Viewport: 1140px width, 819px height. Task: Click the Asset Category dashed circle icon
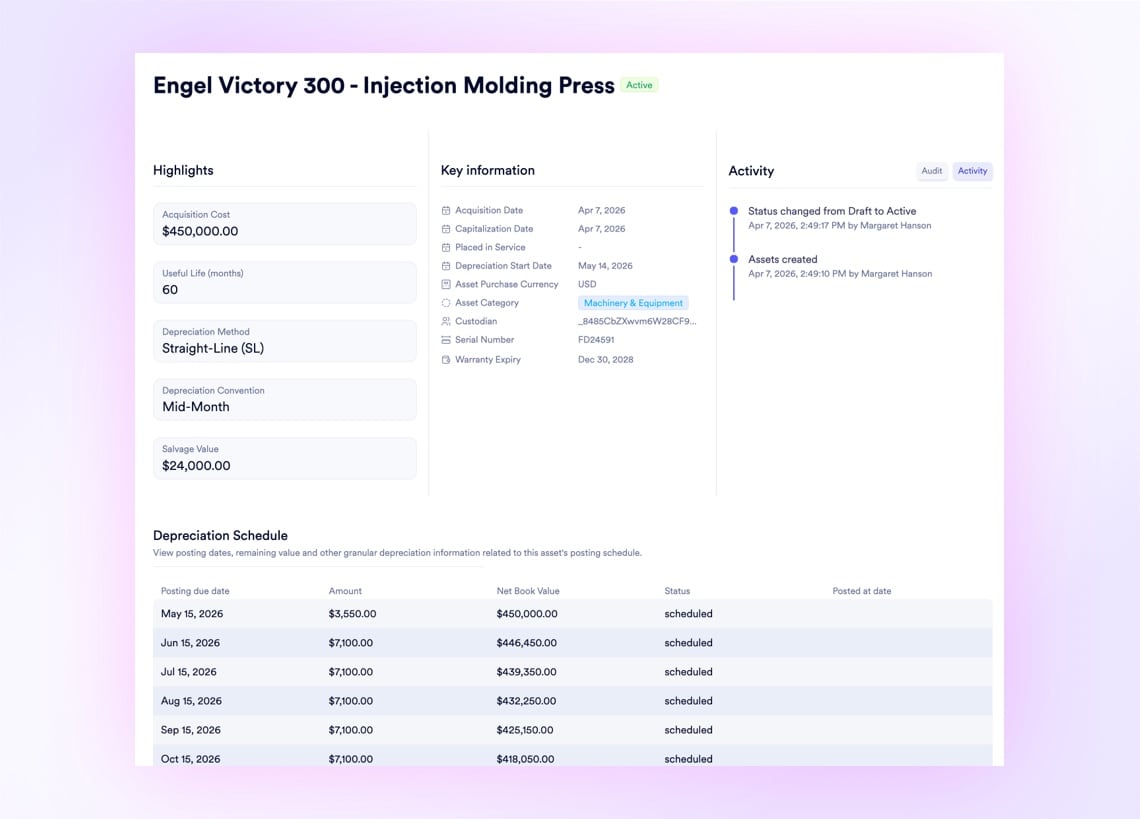click(x=446, y=303)
